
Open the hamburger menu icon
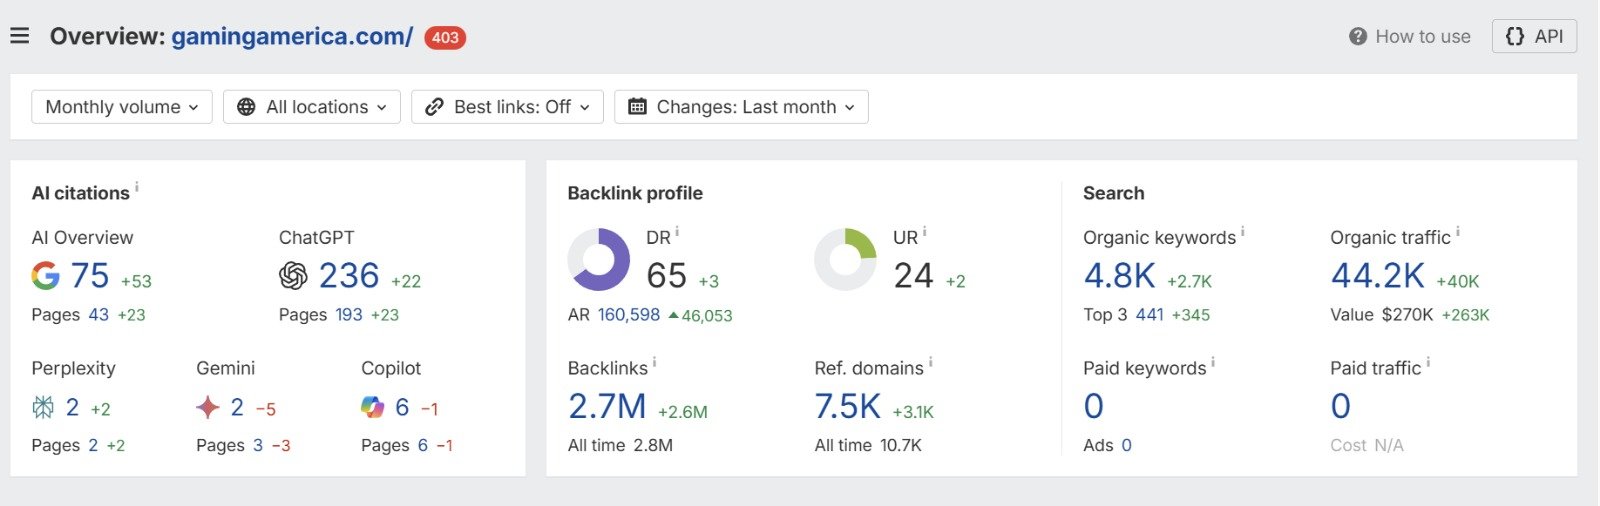coord(19,36)
